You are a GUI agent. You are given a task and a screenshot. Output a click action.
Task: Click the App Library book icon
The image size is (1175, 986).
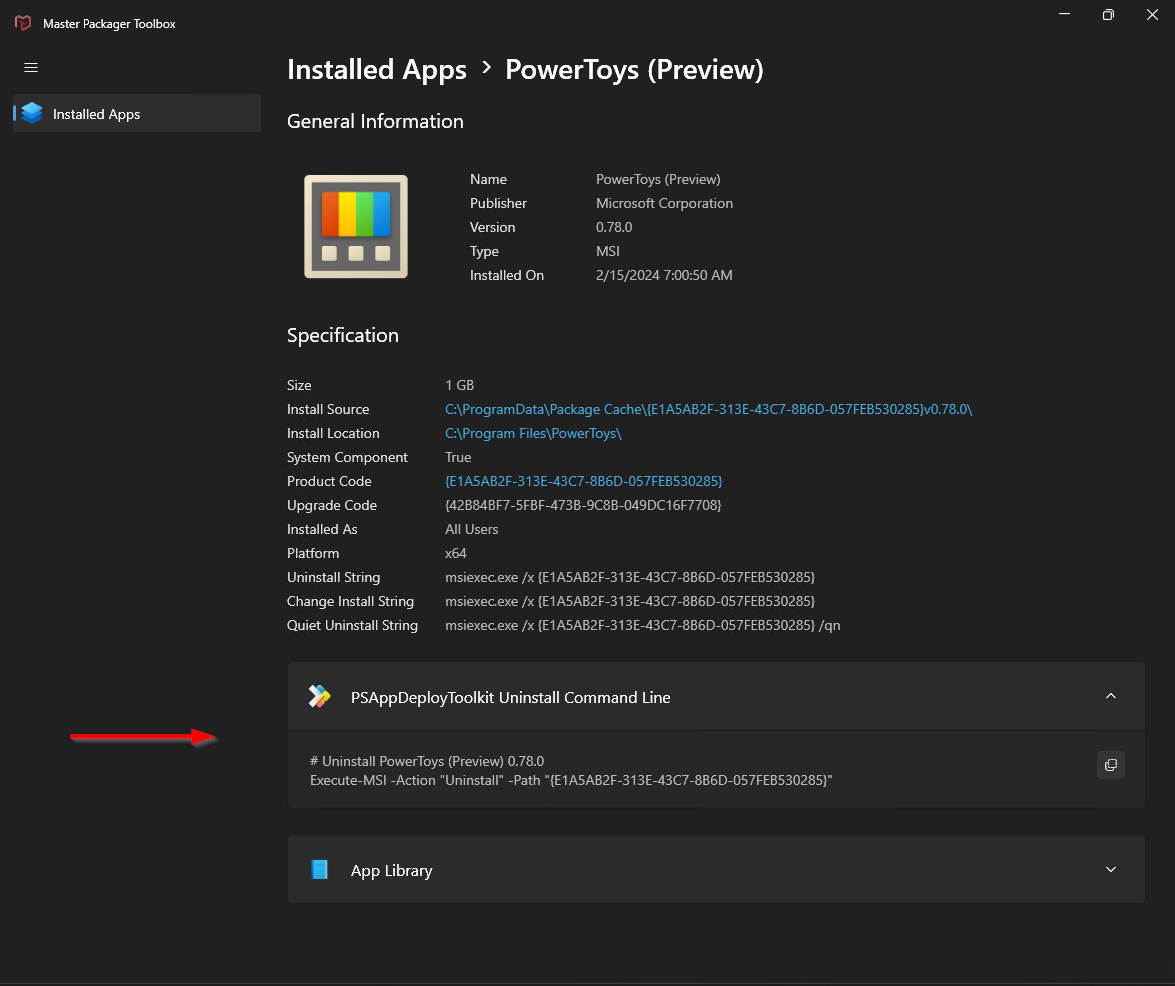coord(320,870)
